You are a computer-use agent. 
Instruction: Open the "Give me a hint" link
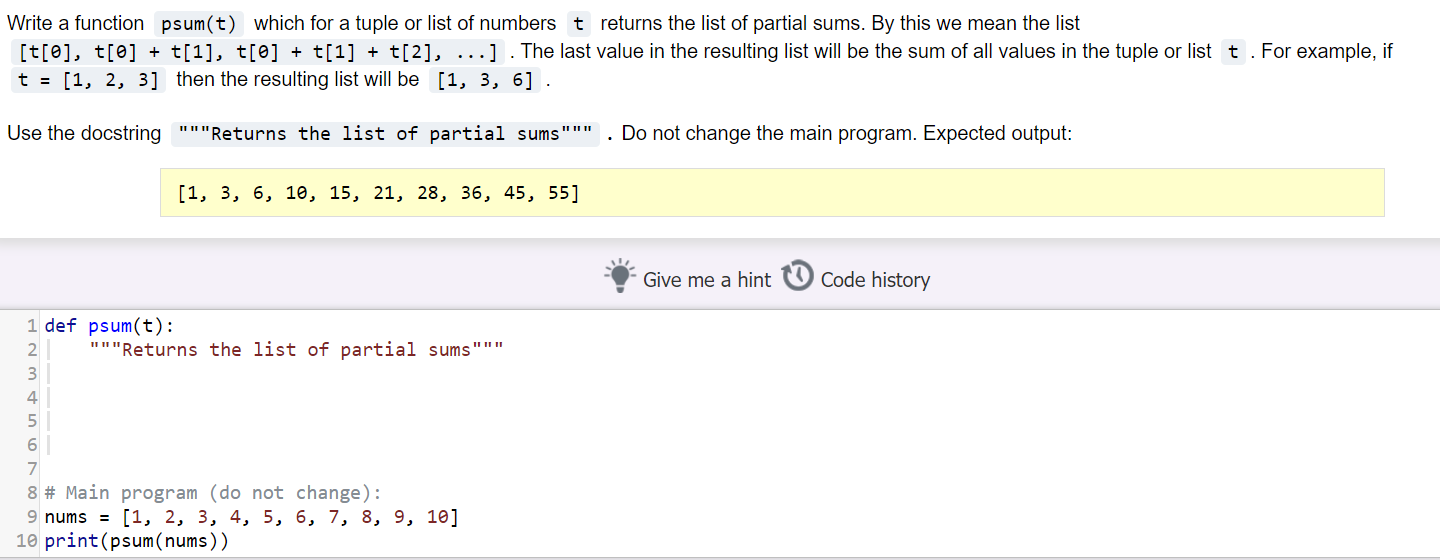click(707, 280)
